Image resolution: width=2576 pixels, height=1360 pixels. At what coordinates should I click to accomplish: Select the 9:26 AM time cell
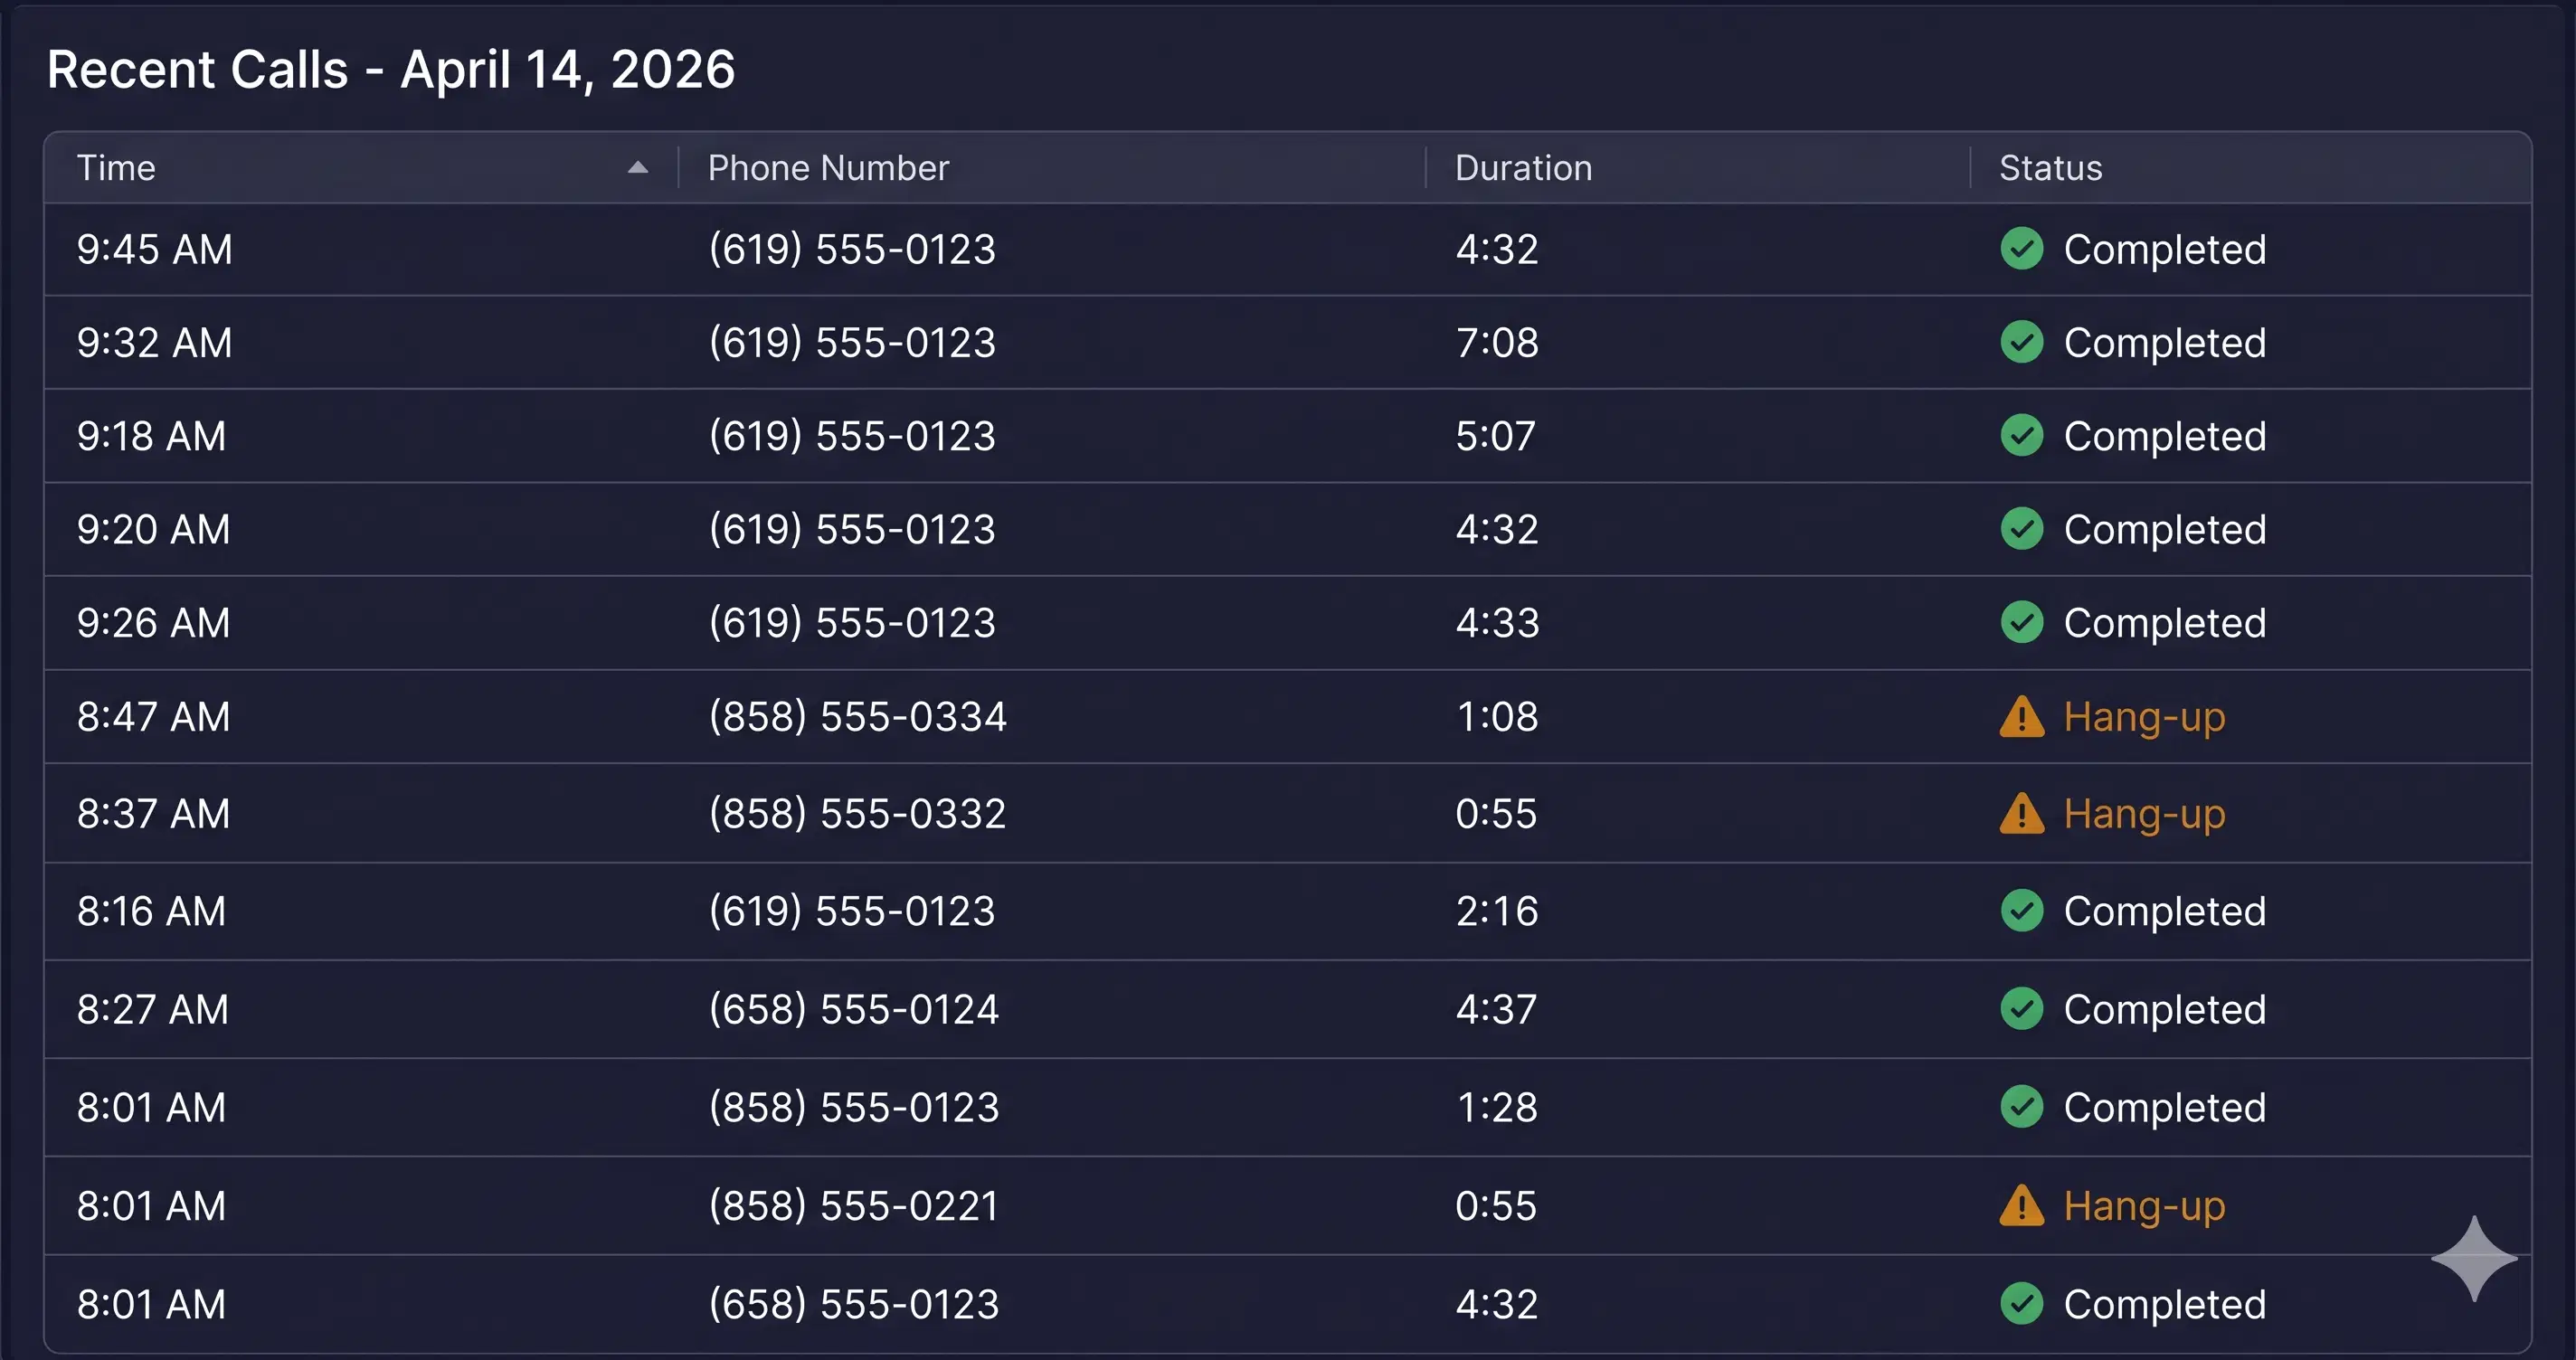[x=153, y=623]
